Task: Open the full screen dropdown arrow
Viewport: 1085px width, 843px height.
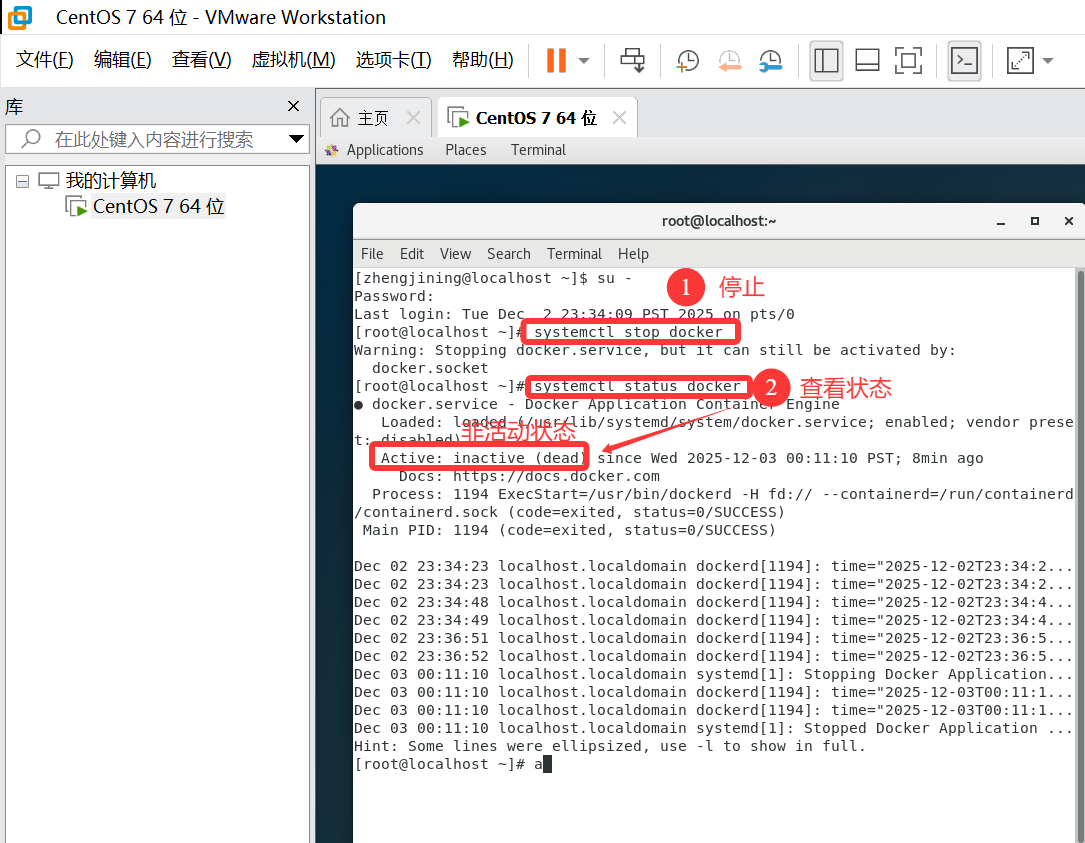Action: pos(1047,60)
